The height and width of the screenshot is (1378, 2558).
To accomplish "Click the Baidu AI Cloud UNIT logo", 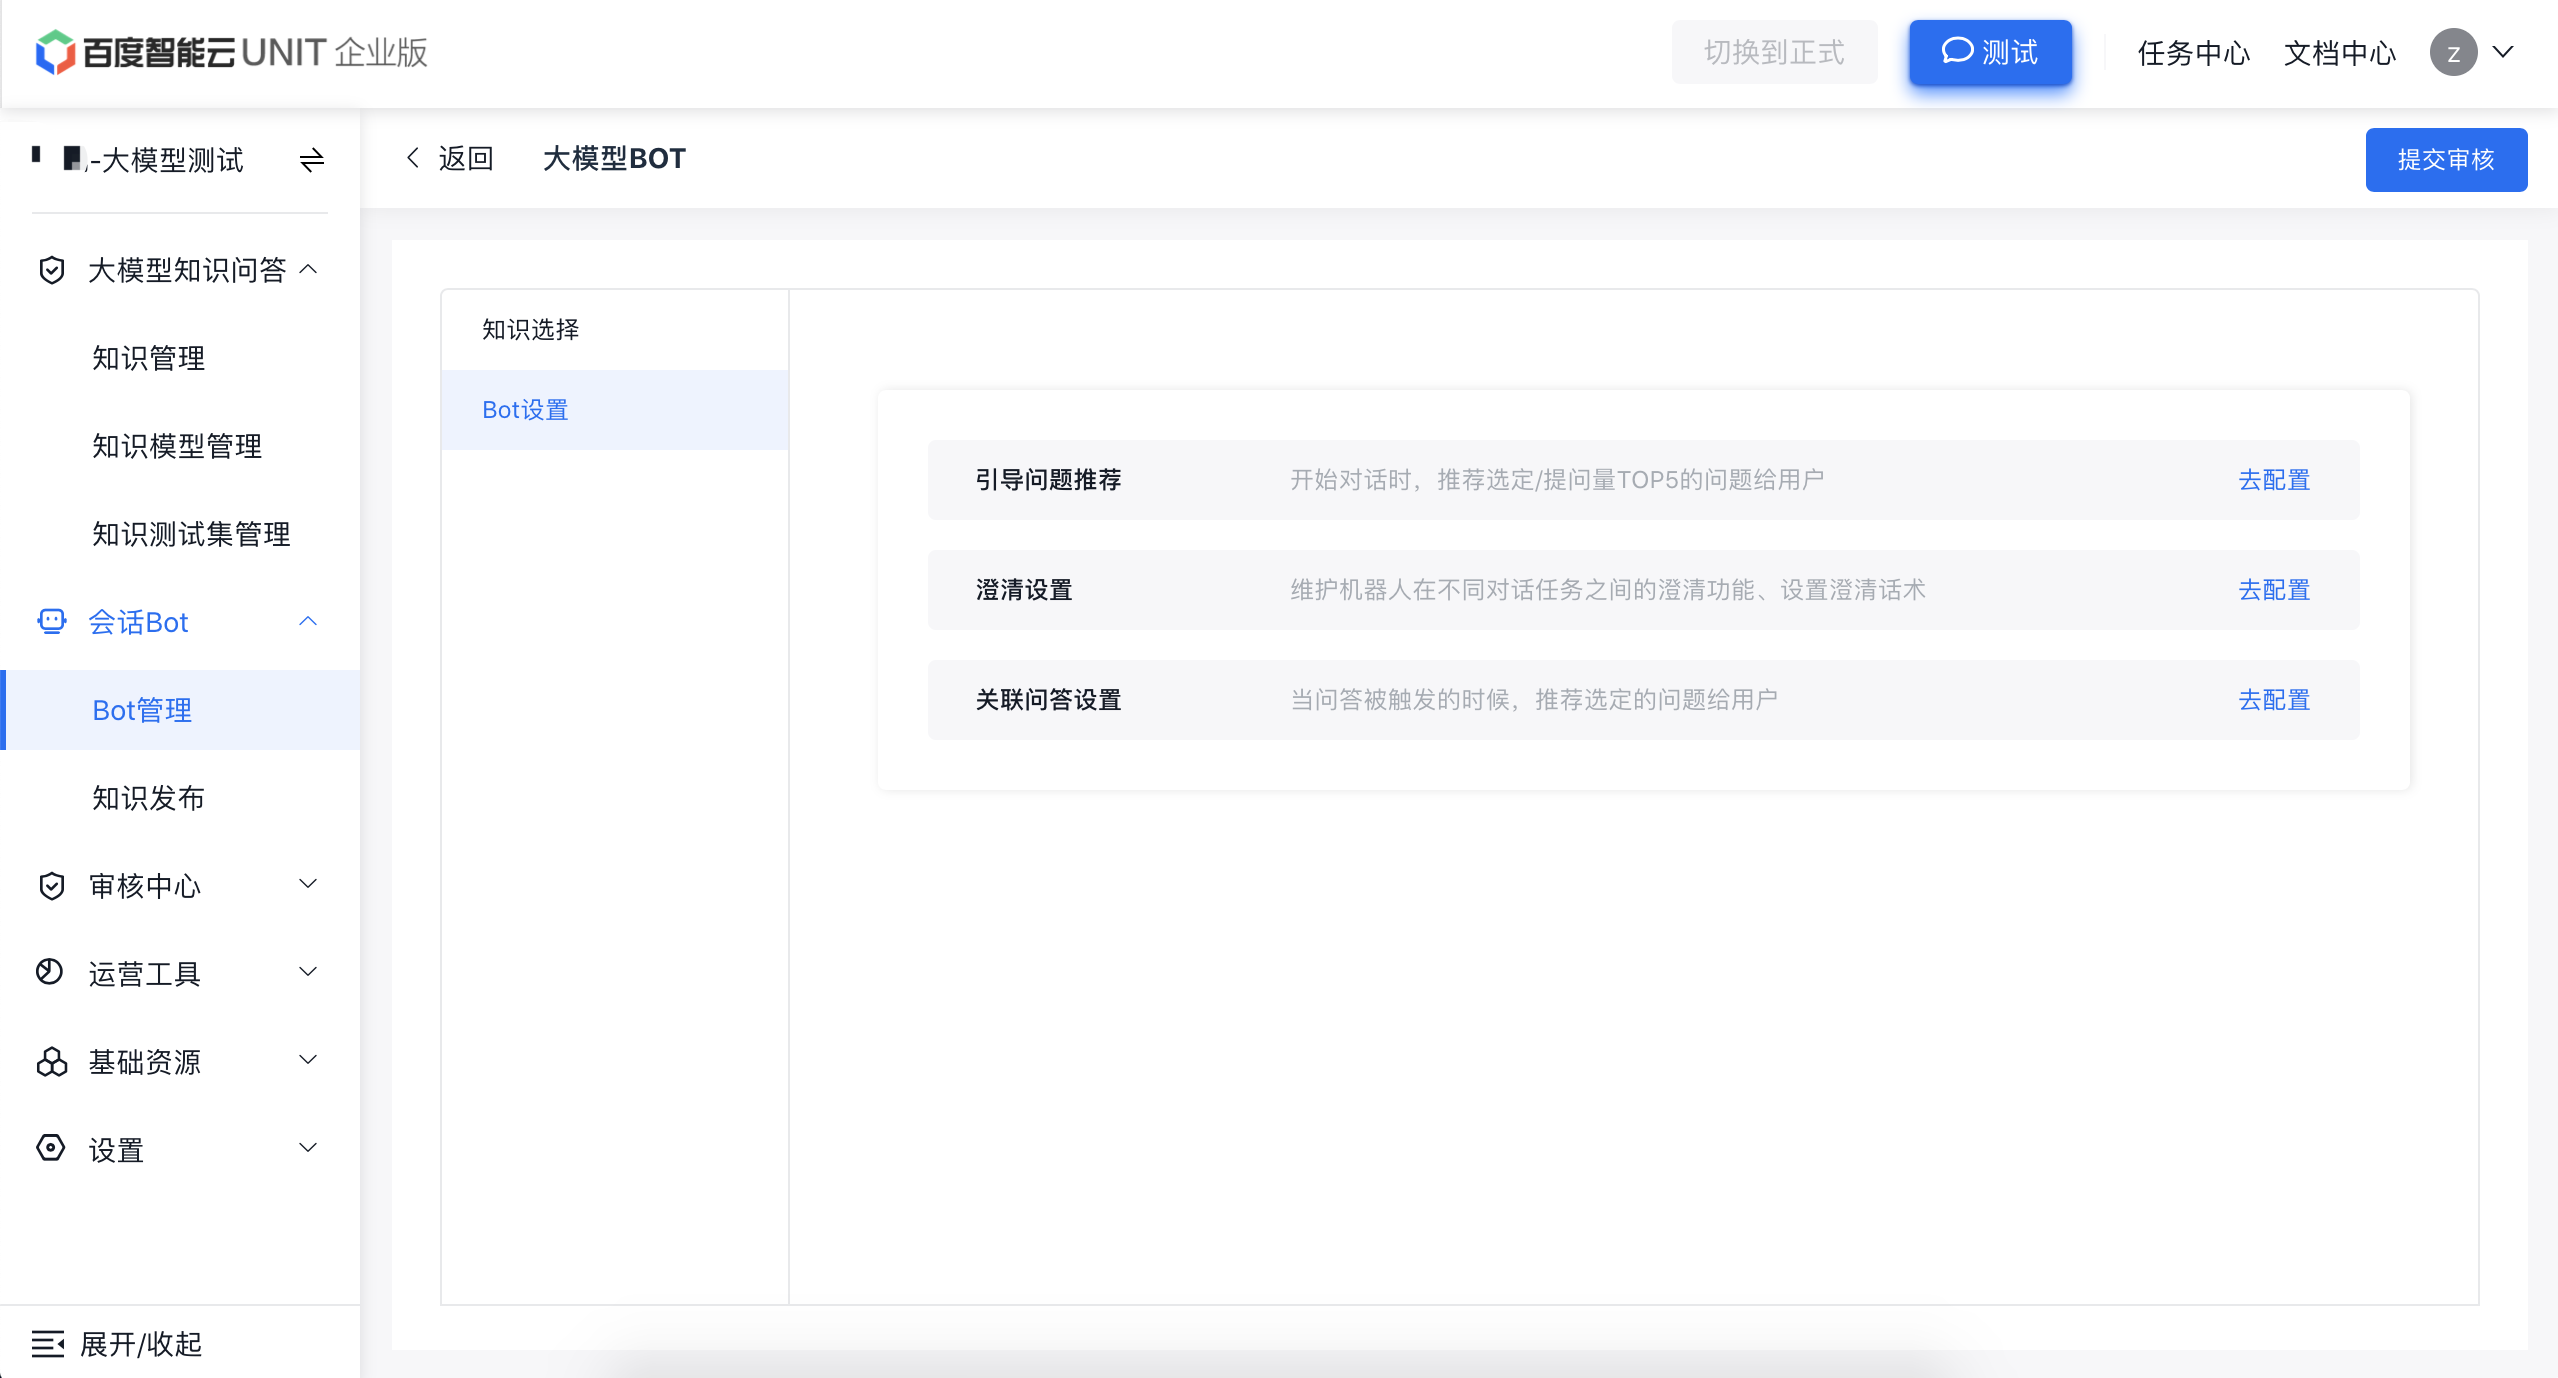I will coord(231,52).
